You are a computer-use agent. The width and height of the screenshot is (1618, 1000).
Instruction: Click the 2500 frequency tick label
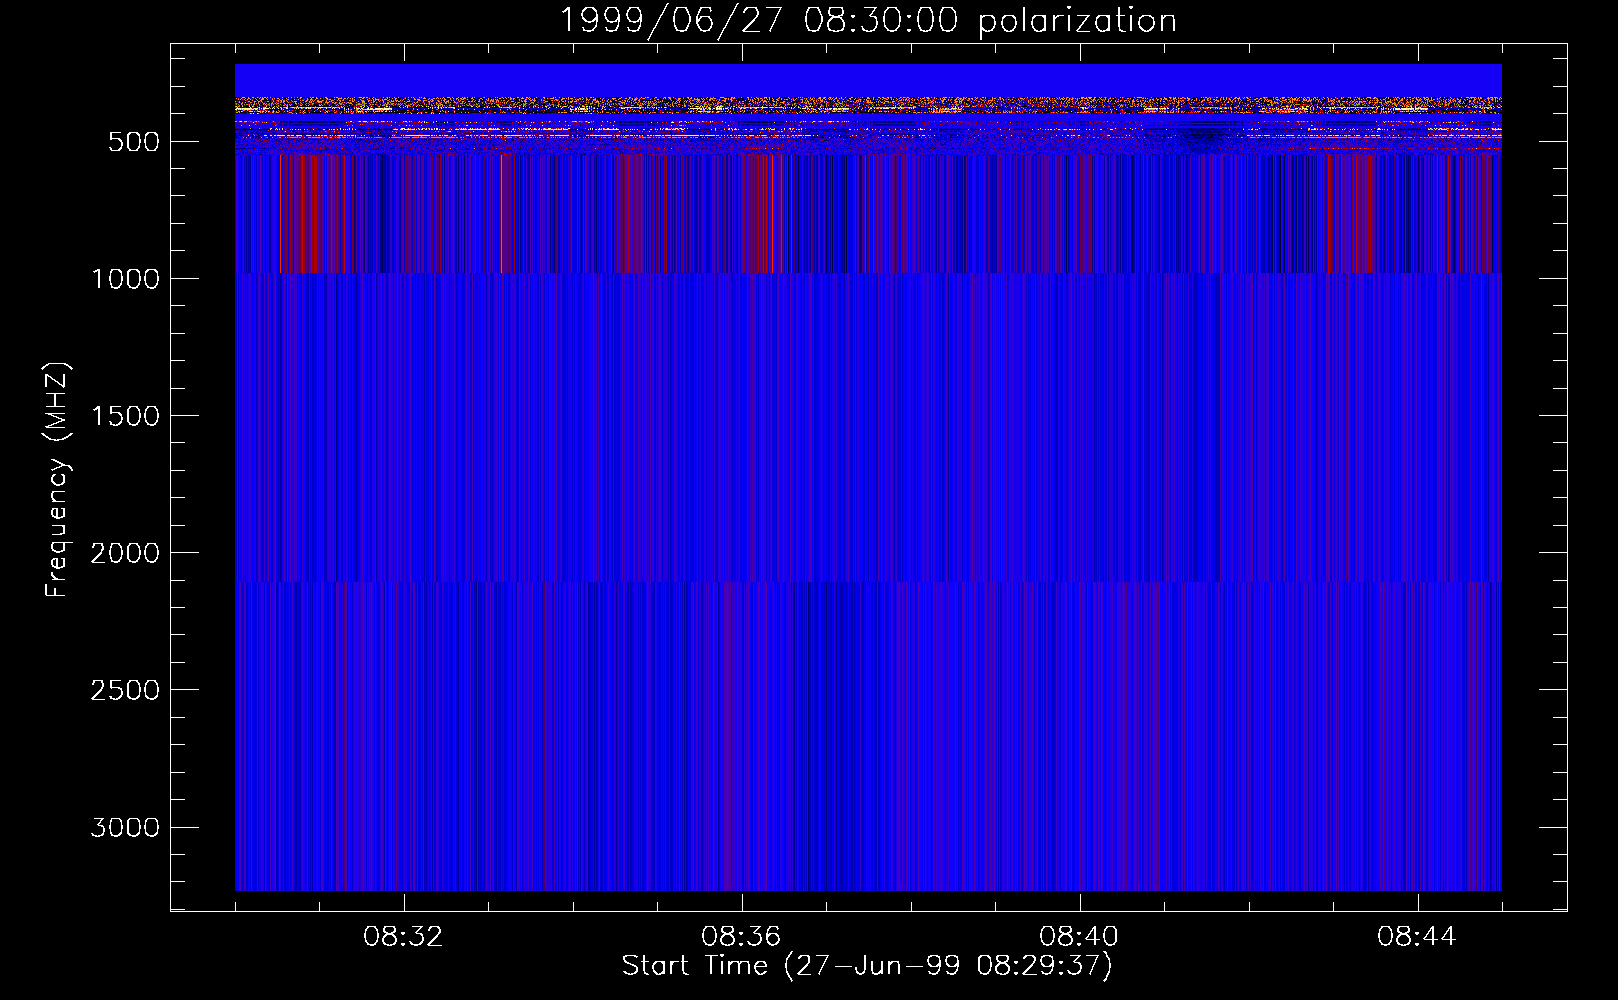click(x=125, y=690)
